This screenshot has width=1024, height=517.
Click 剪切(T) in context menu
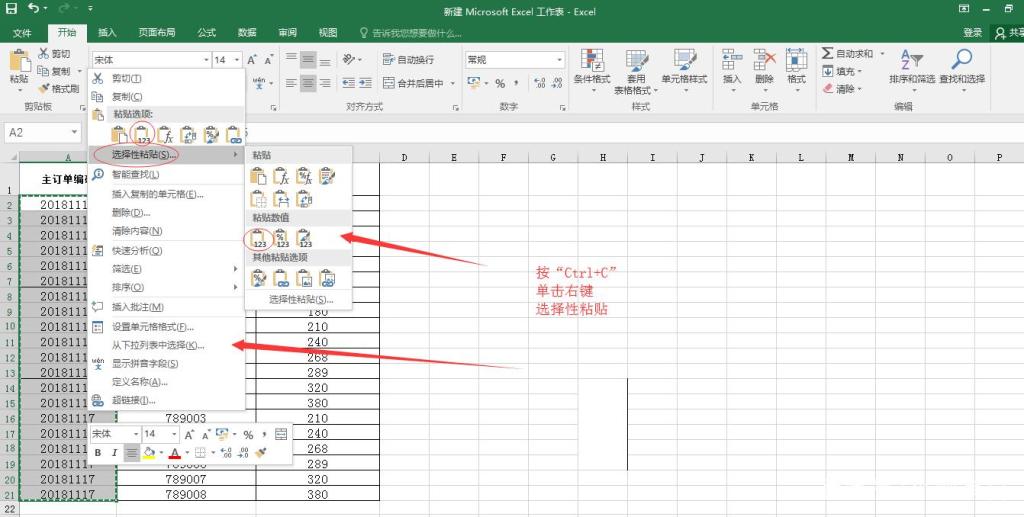pos(166,78)
